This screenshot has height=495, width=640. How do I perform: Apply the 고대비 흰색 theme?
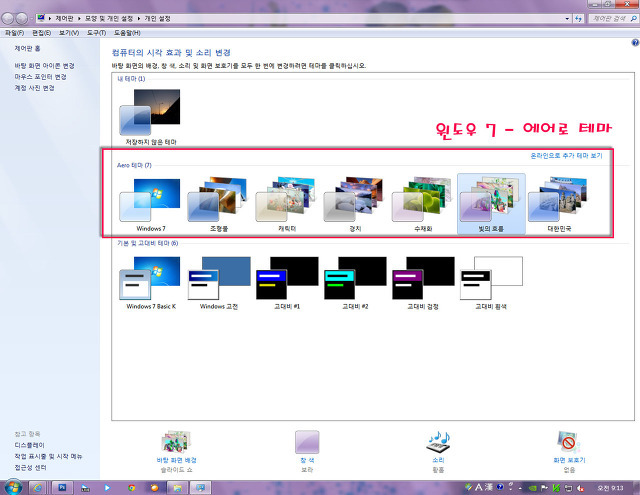pyautogui.click(x=491, y=283)
